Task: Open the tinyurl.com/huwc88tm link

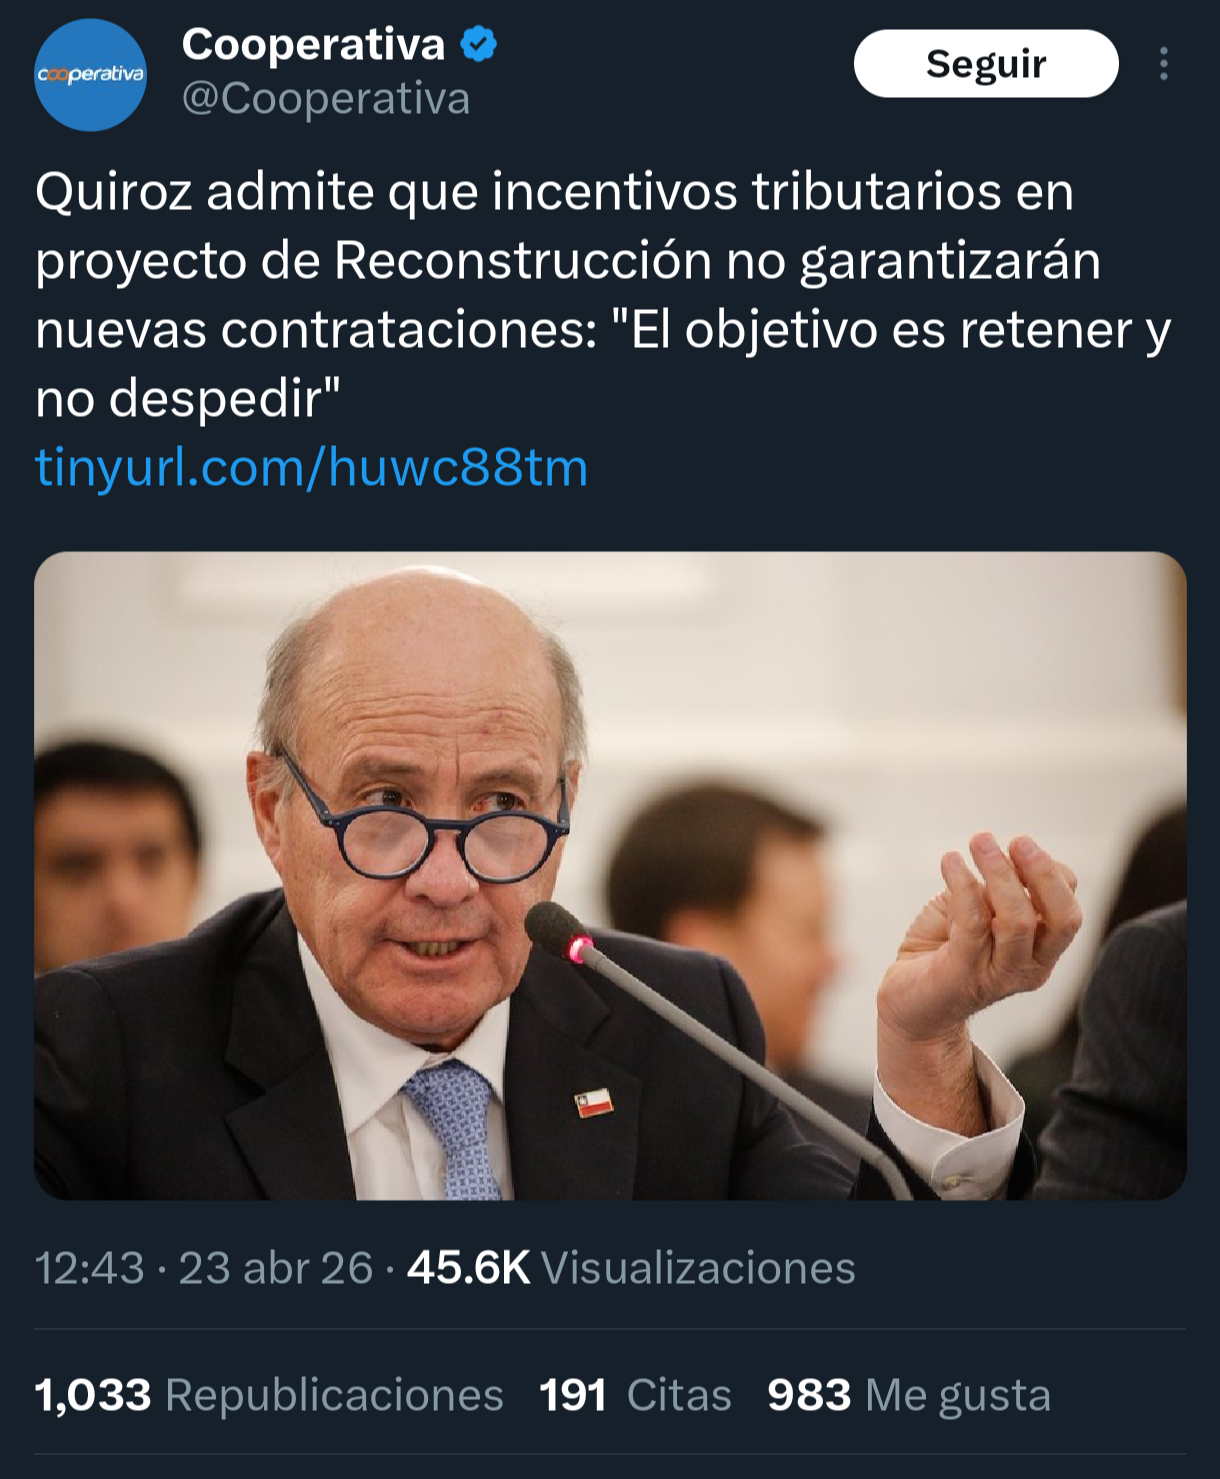Action: point(311,467)
